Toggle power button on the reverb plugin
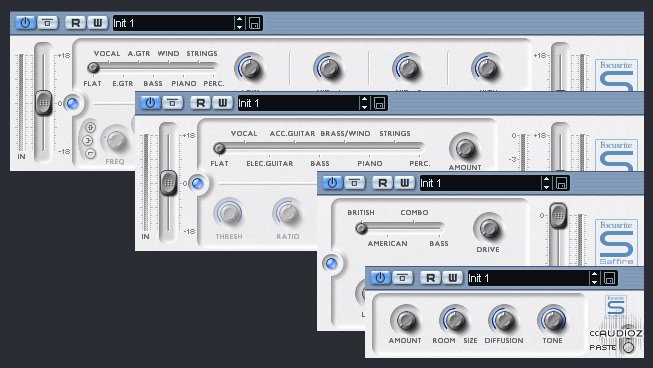 [x=380, y=278]
